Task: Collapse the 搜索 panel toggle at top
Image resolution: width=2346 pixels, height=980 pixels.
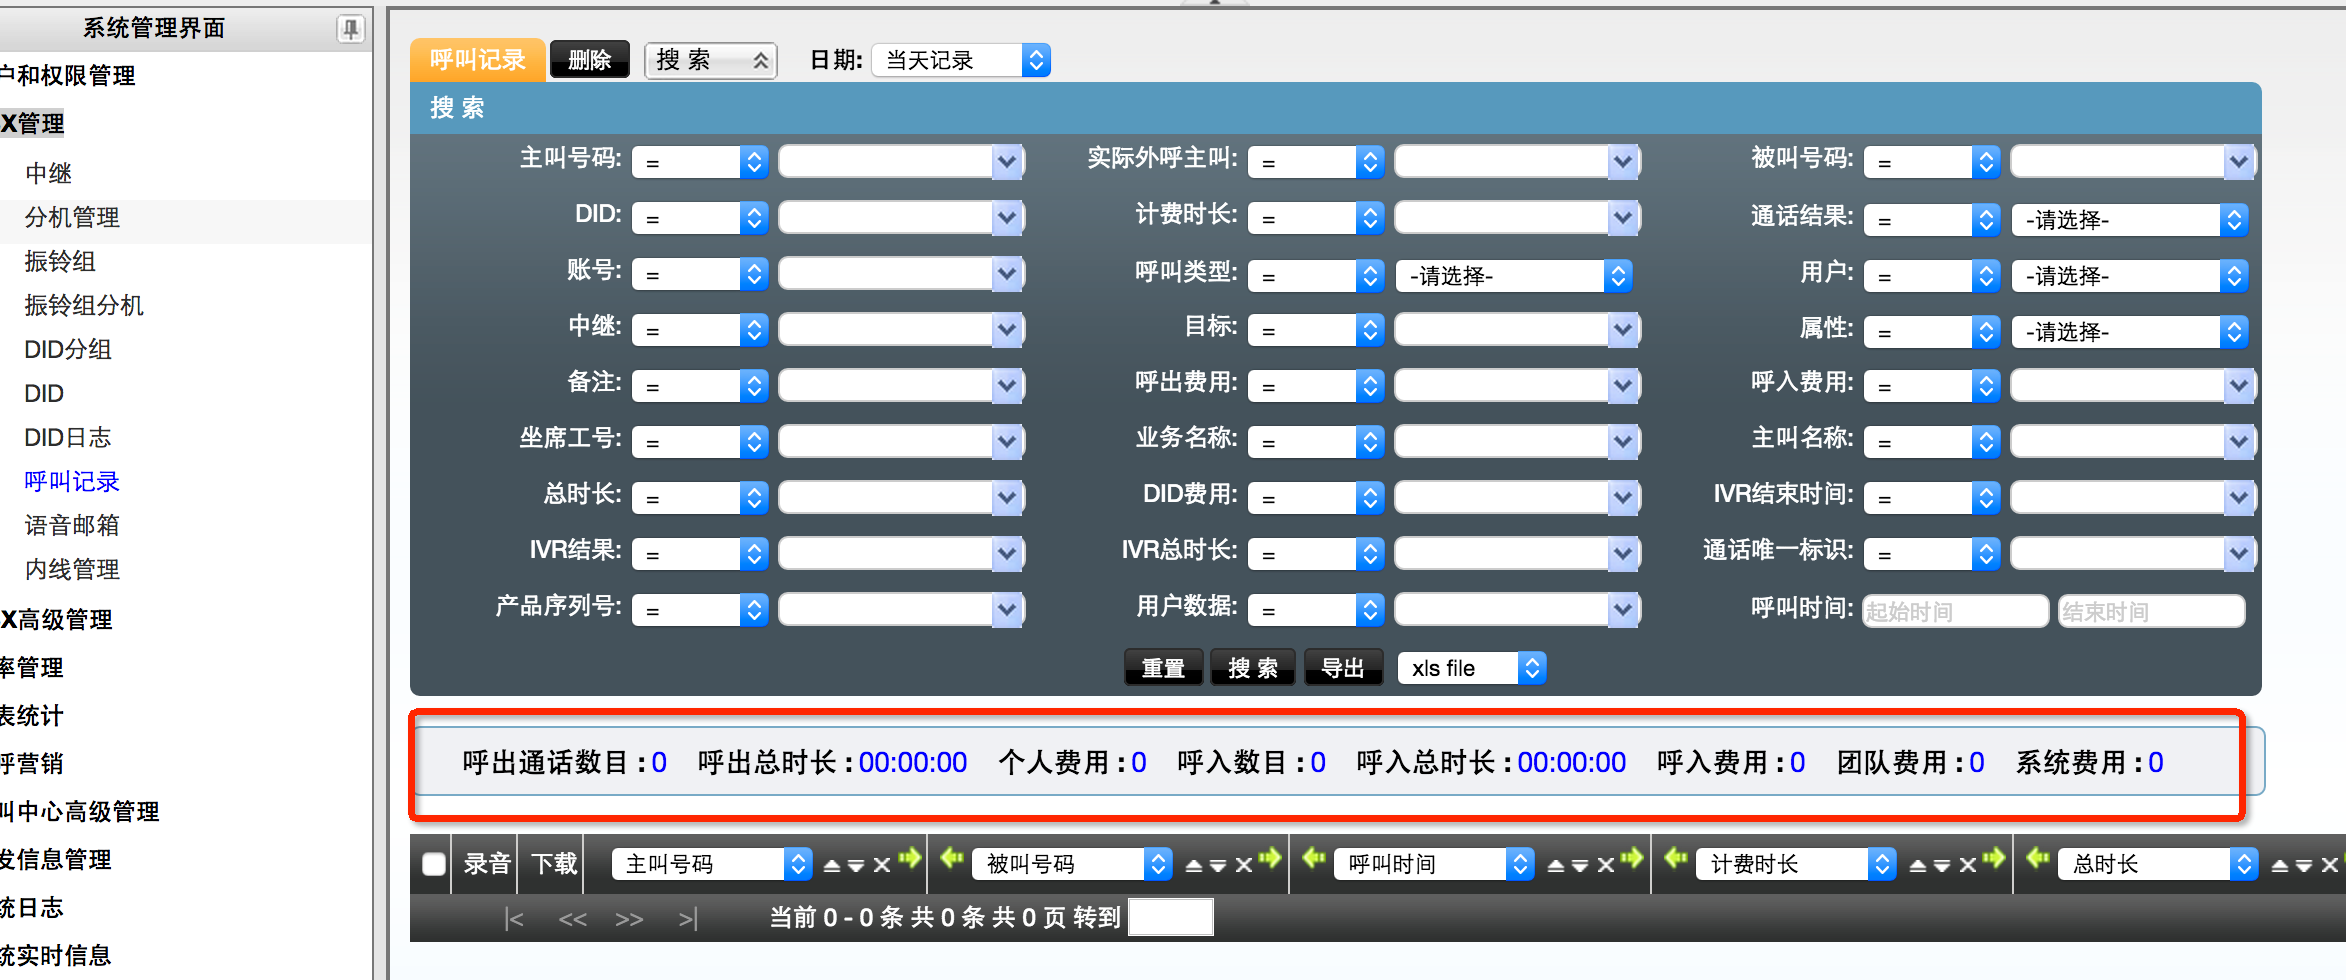Action: tap(710, 60)
